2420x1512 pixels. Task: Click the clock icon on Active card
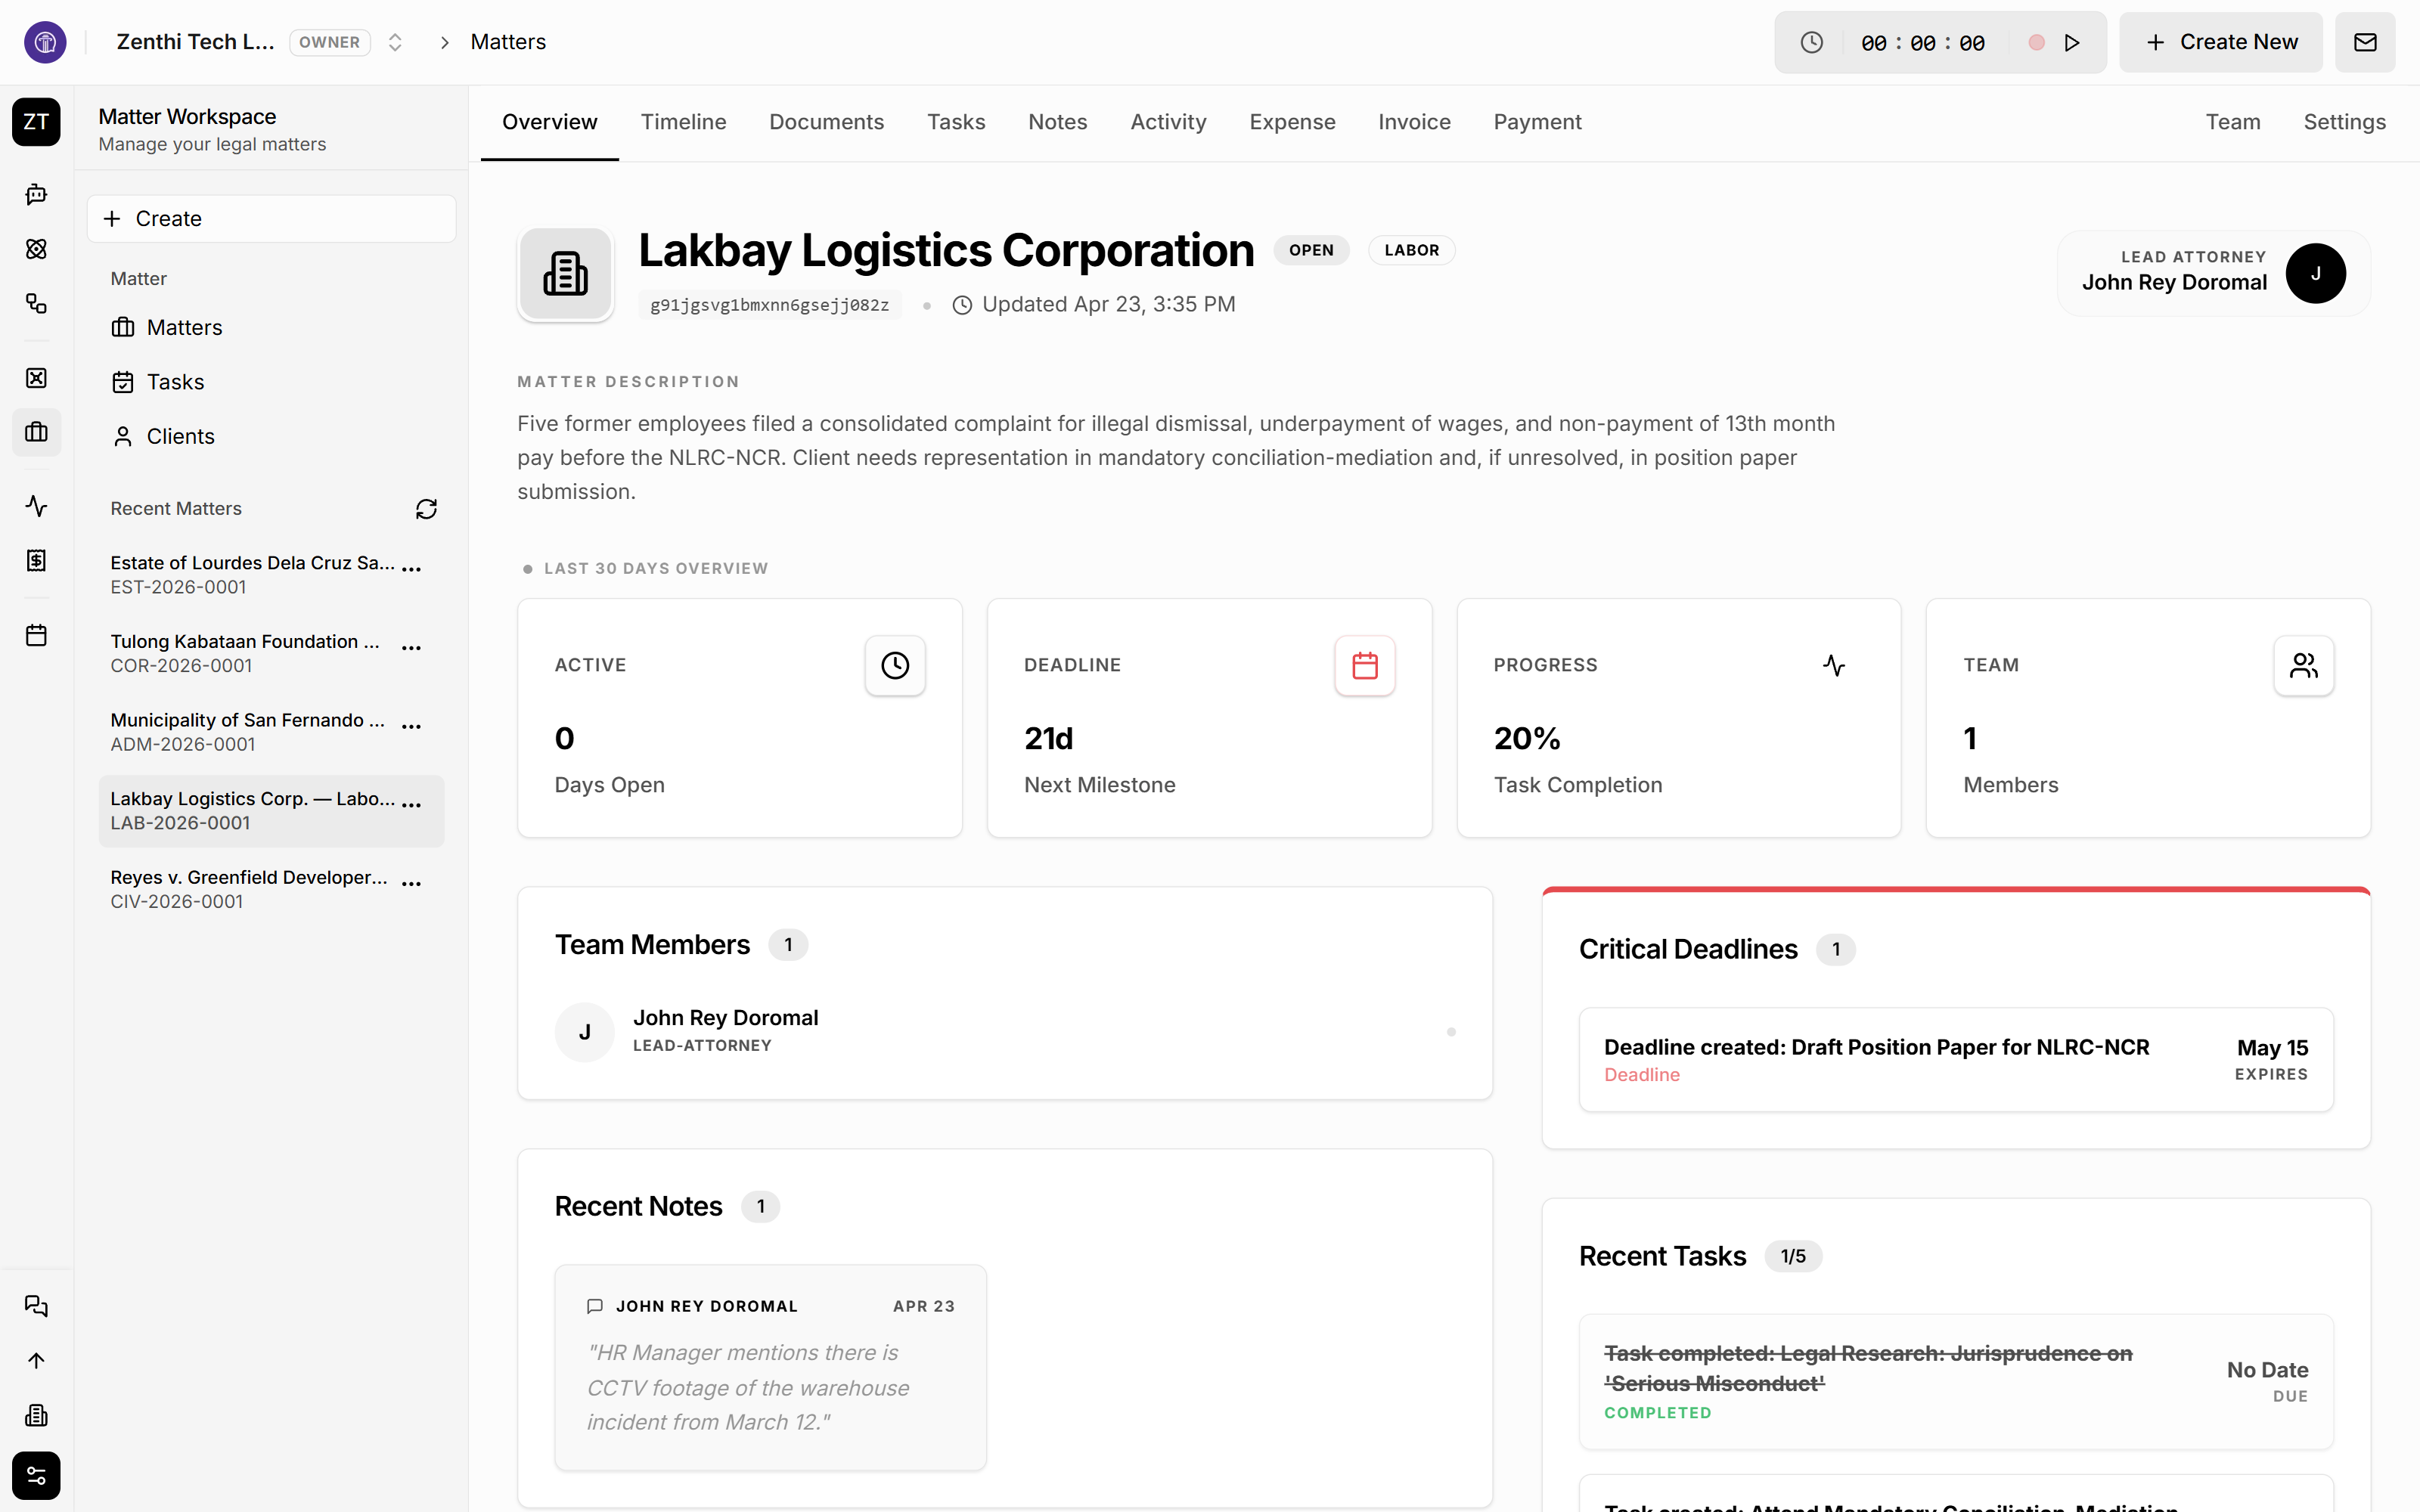point(895,665)
